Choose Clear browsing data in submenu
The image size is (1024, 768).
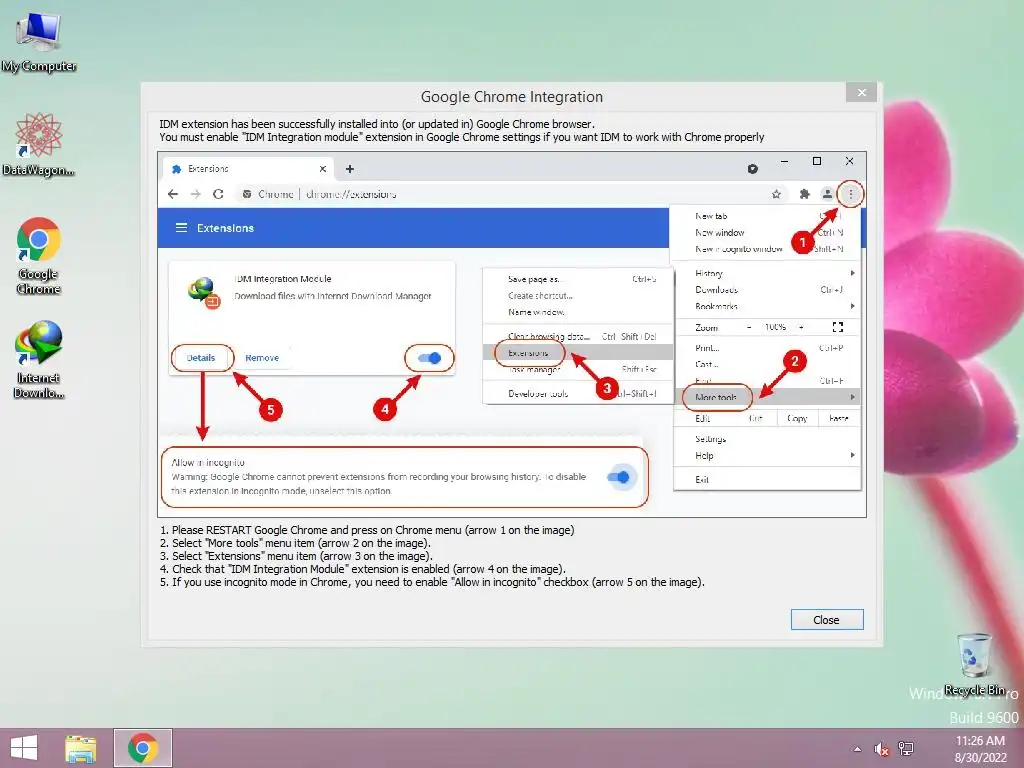[578, 336]
